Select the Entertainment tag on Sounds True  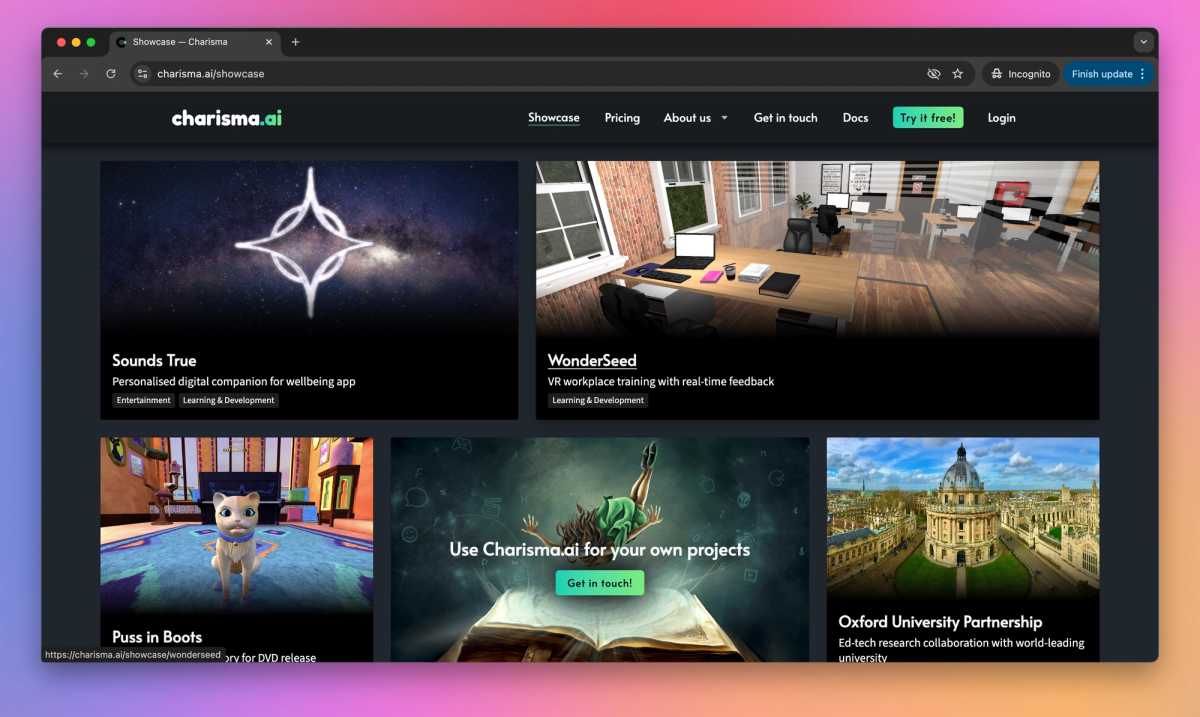click(143, 400)
